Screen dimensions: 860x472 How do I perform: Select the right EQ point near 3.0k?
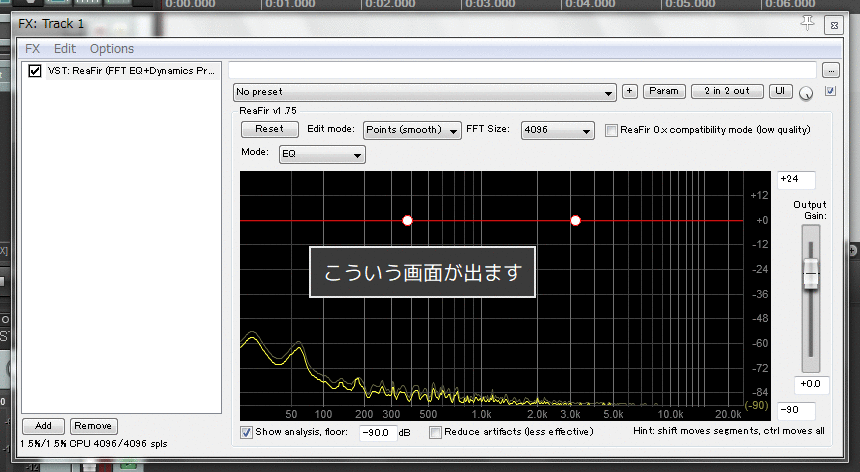[575, 220]
